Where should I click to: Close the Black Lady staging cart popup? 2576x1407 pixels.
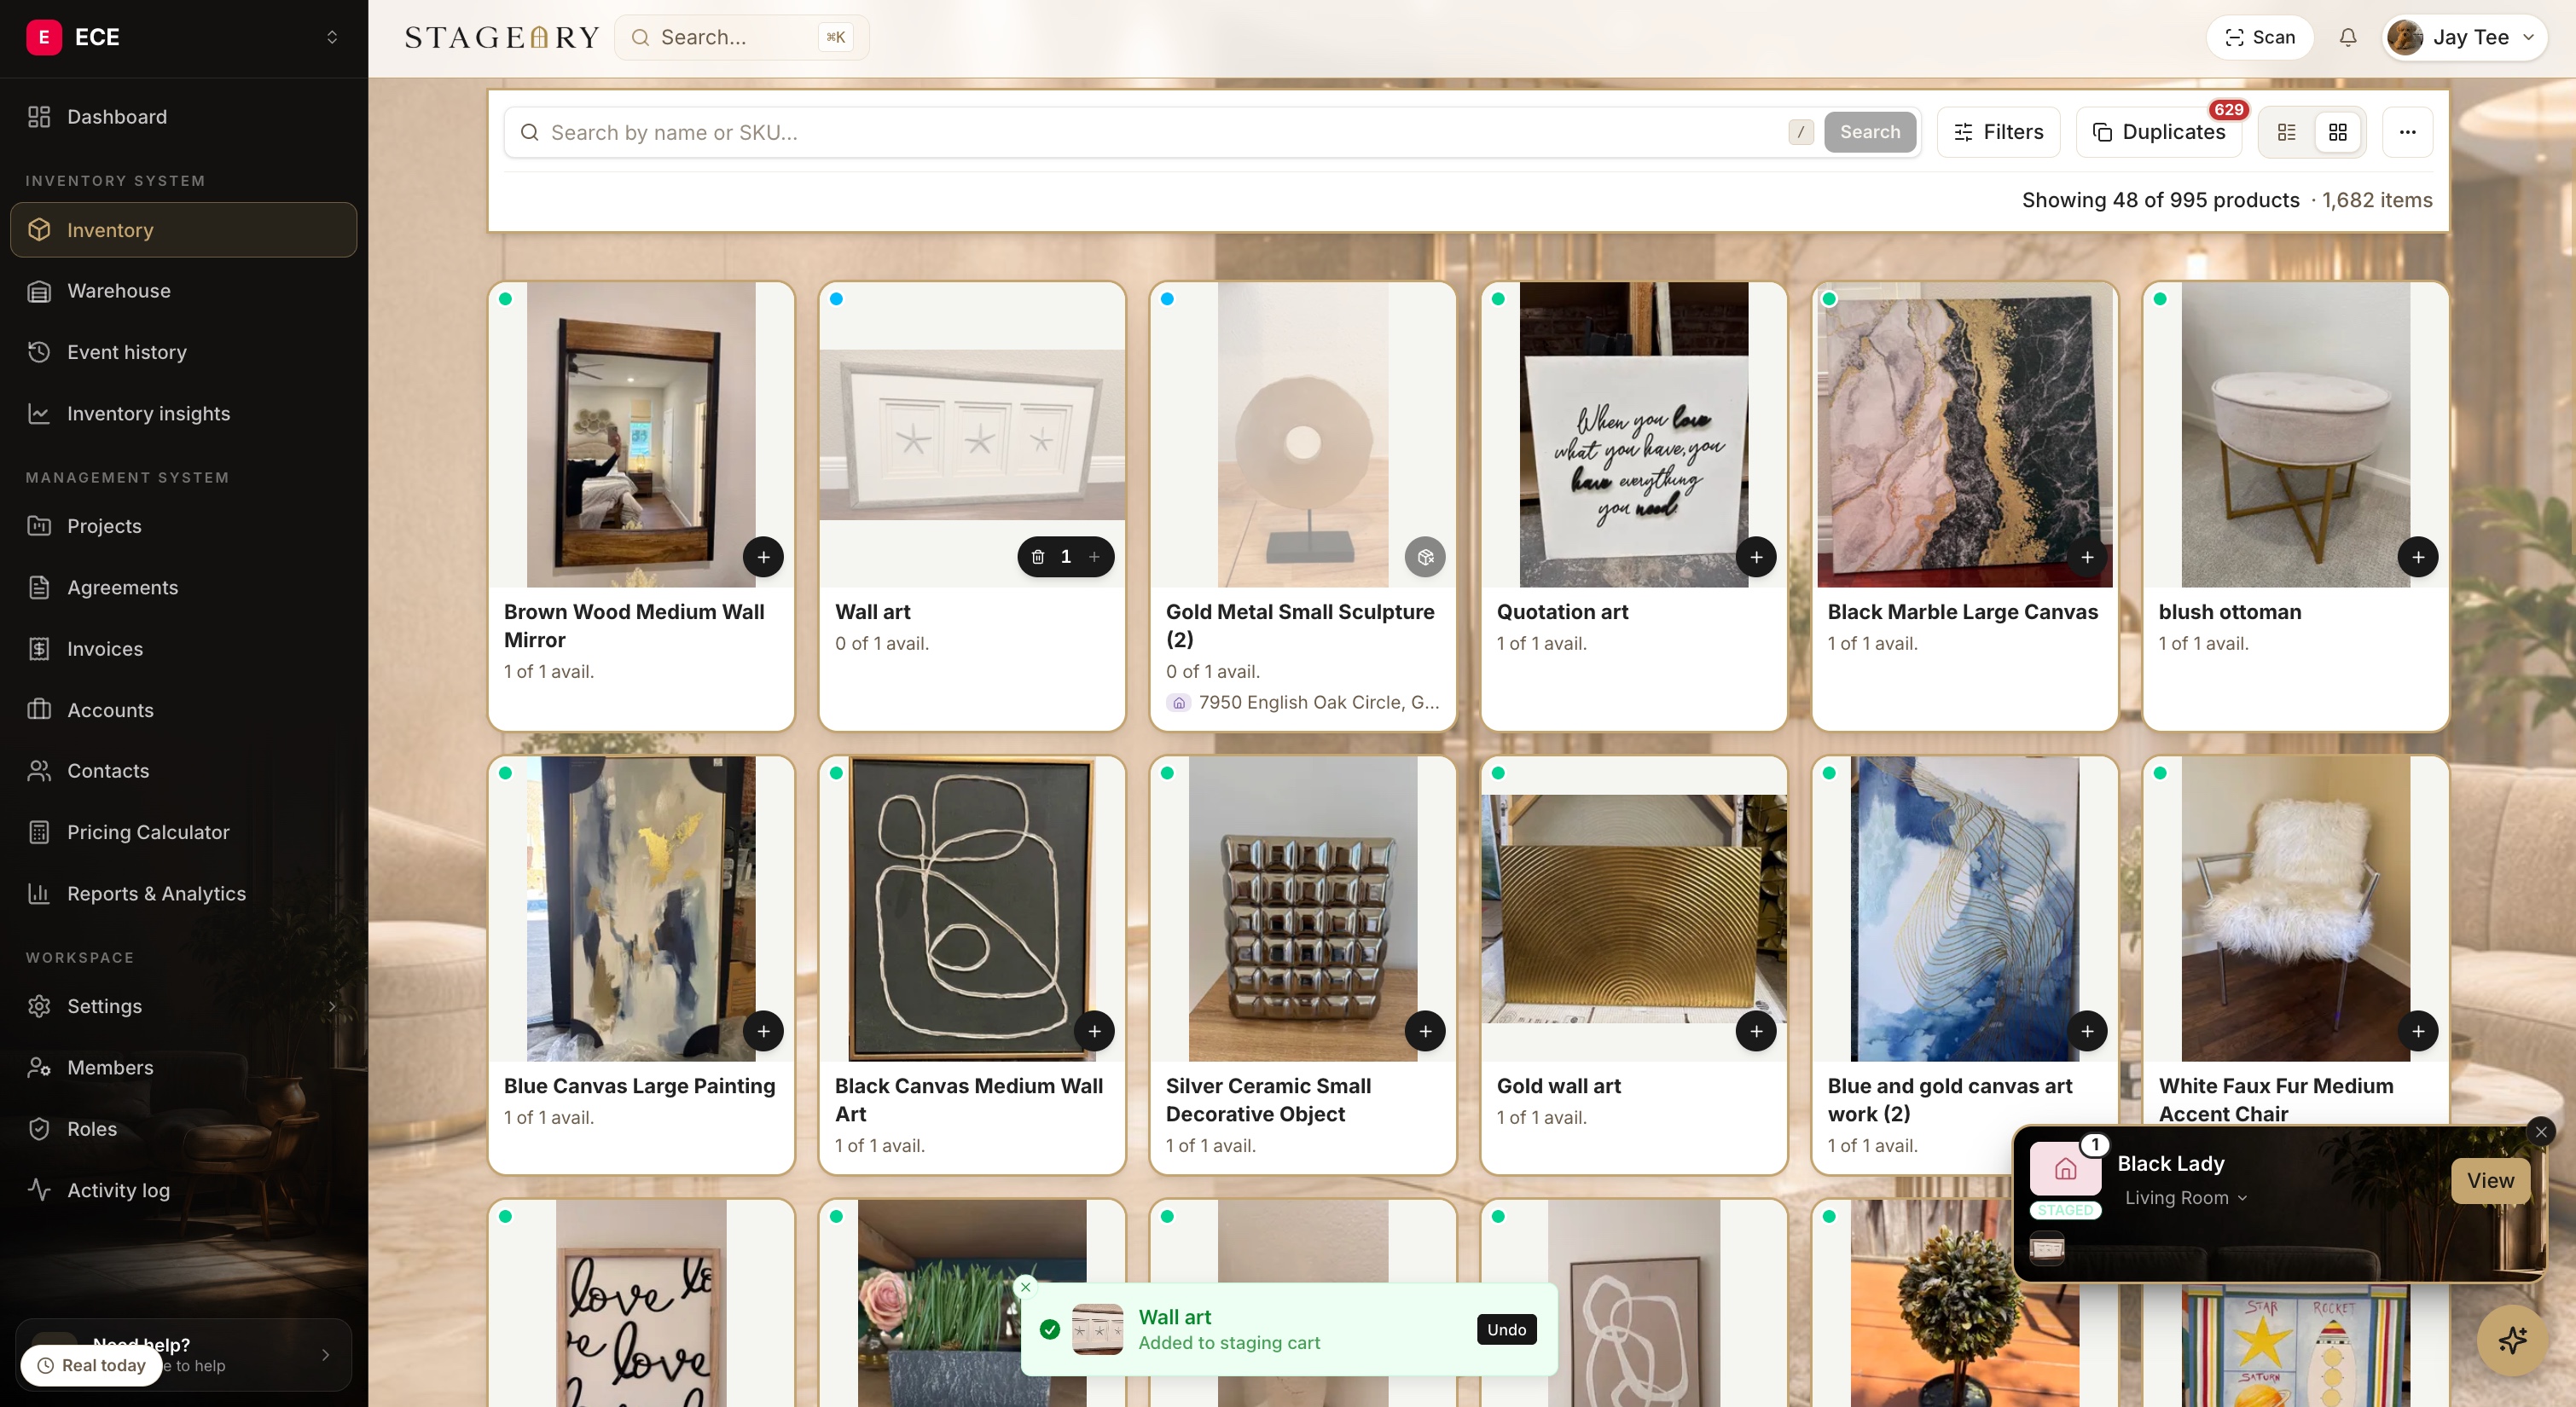2540,1132
